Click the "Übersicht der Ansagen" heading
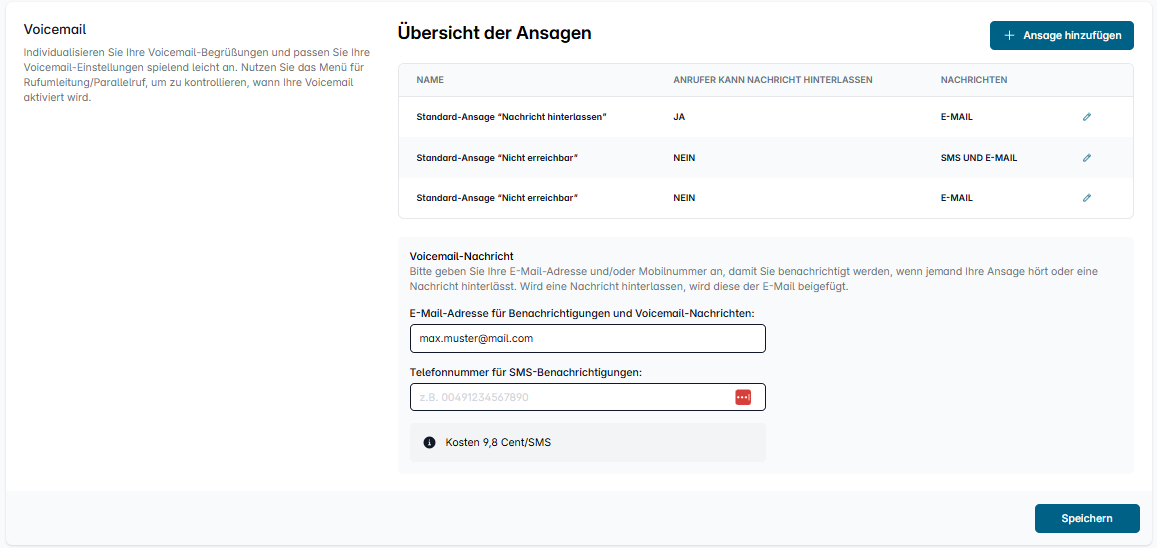 (494, 33)
